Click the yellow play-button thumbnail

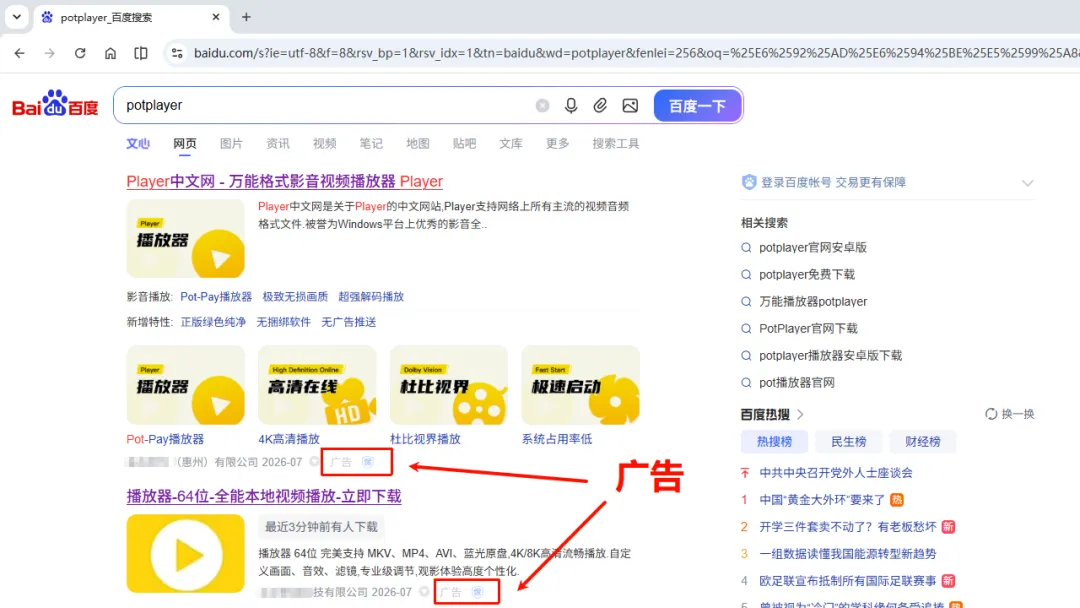185,554
